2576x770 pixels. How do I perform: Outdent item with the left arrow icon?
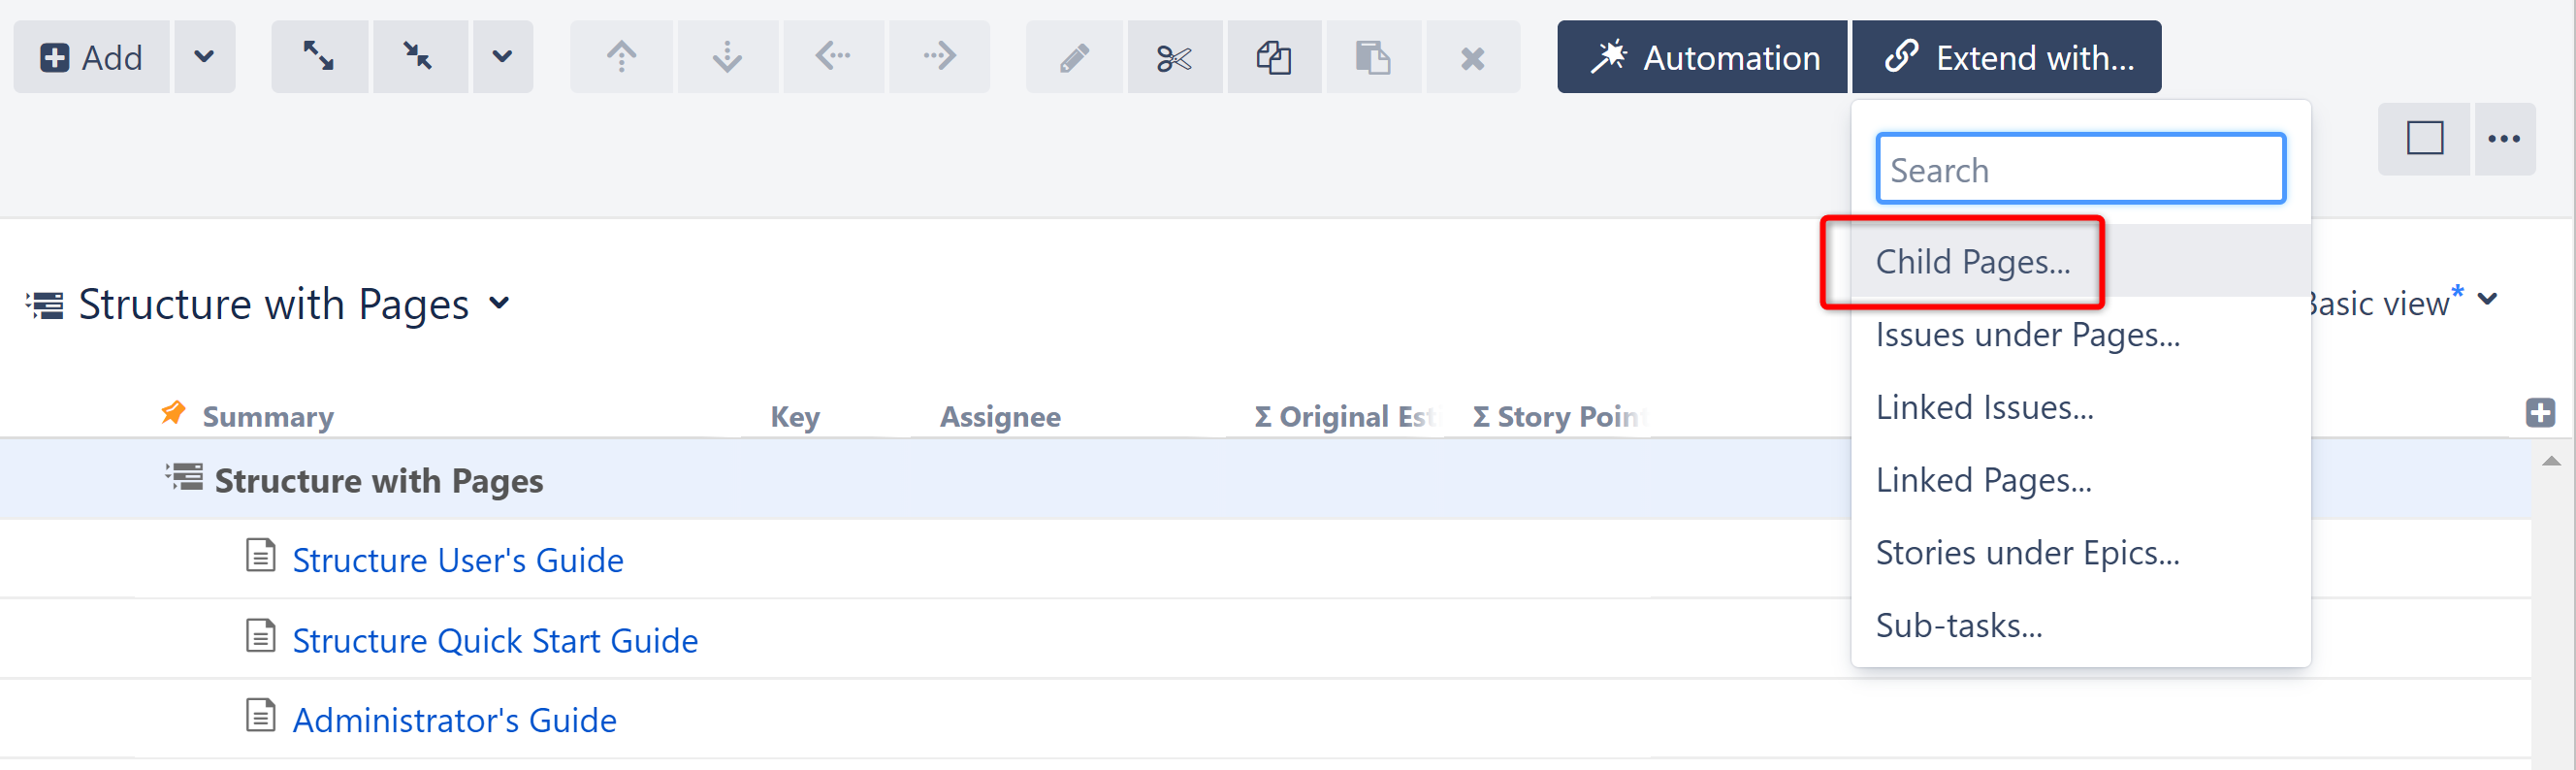coord(833,57)
